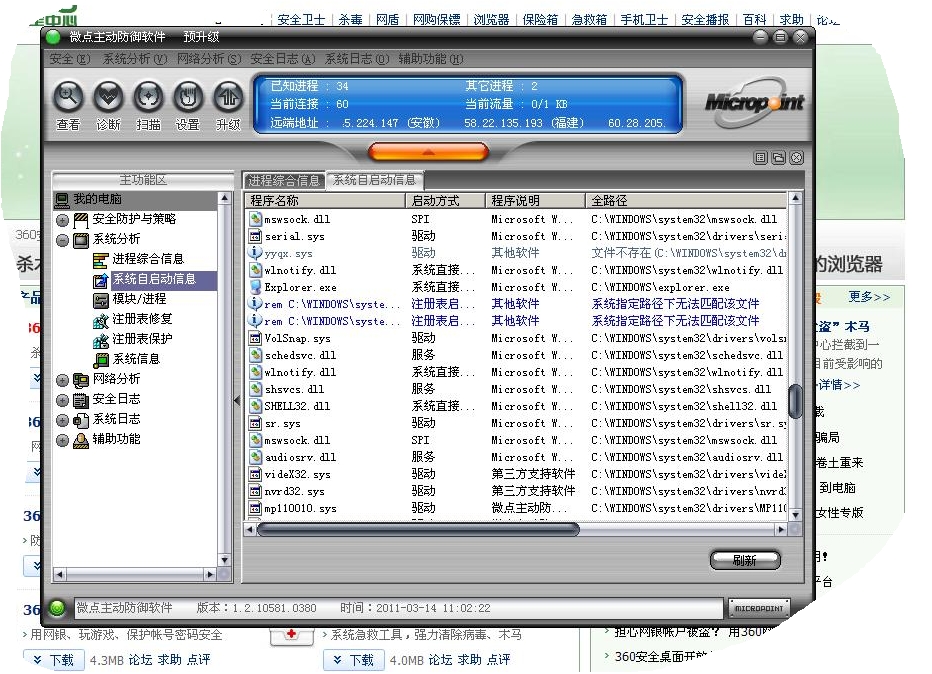The image size is (932, 674).
Task: Click the 网络分析 icon in tree
Action: click(x=81, y=380)
